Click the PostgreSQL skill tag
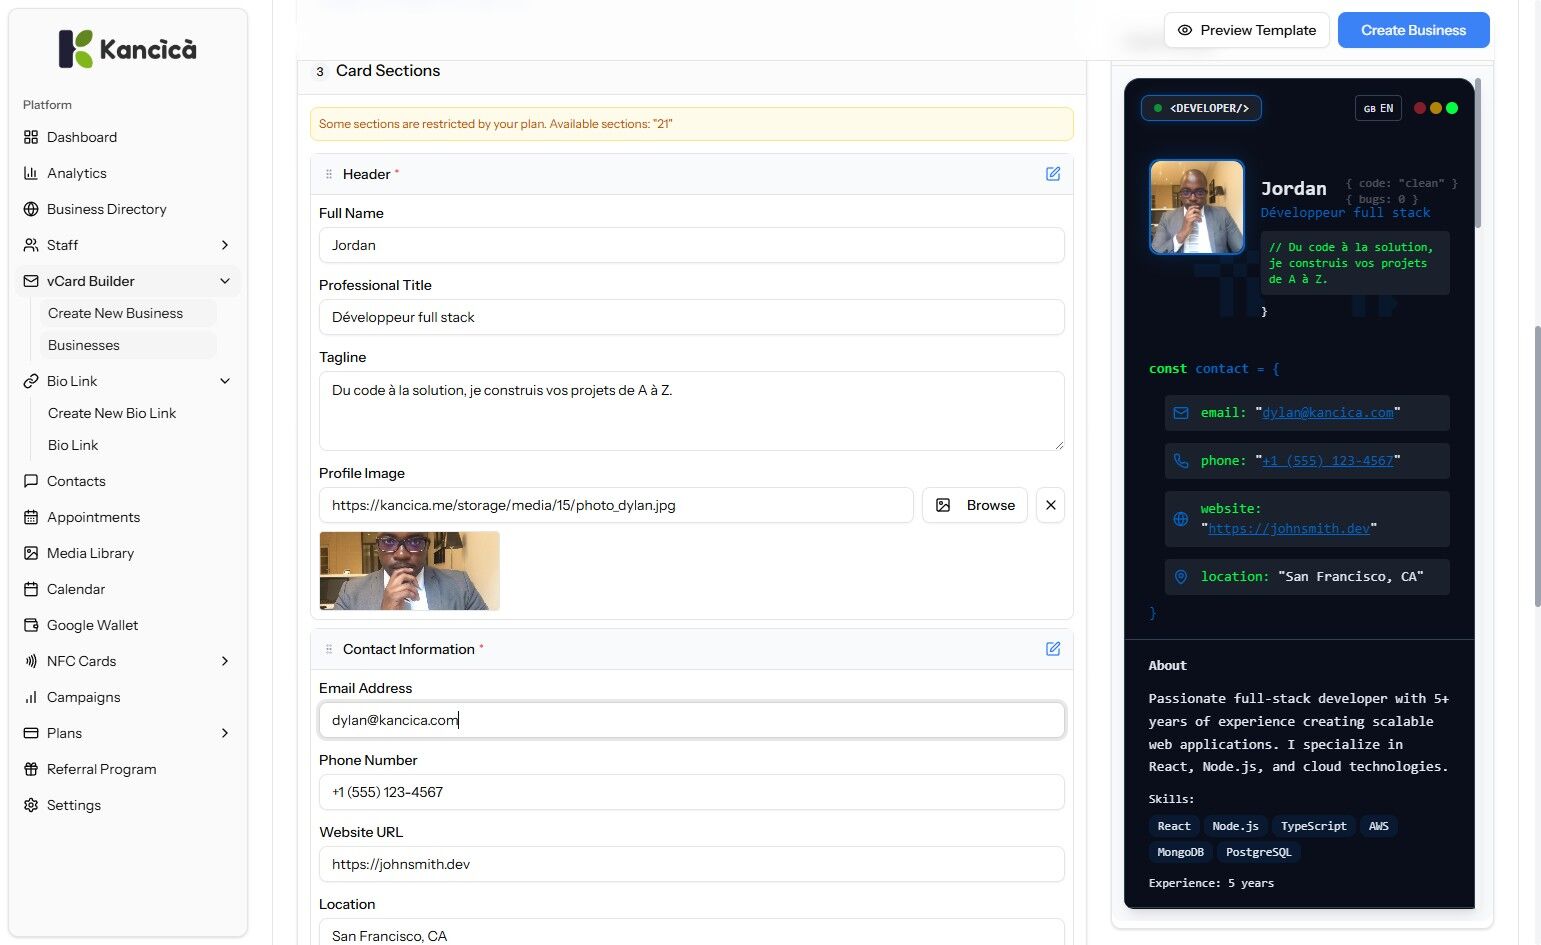 point(1258,852)
